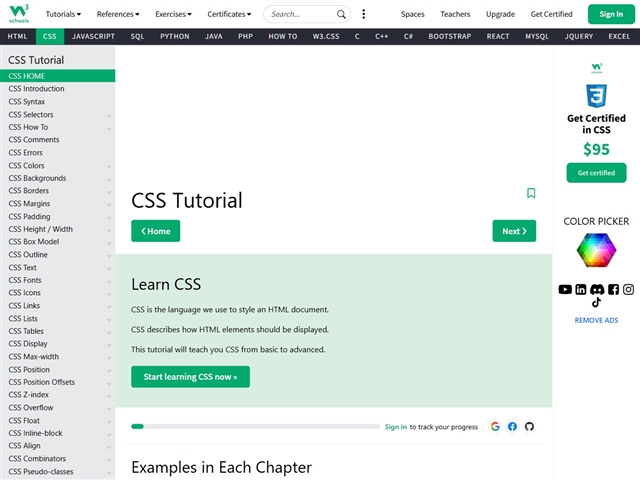Sign in with the GitHub icon

click(529, 427)
